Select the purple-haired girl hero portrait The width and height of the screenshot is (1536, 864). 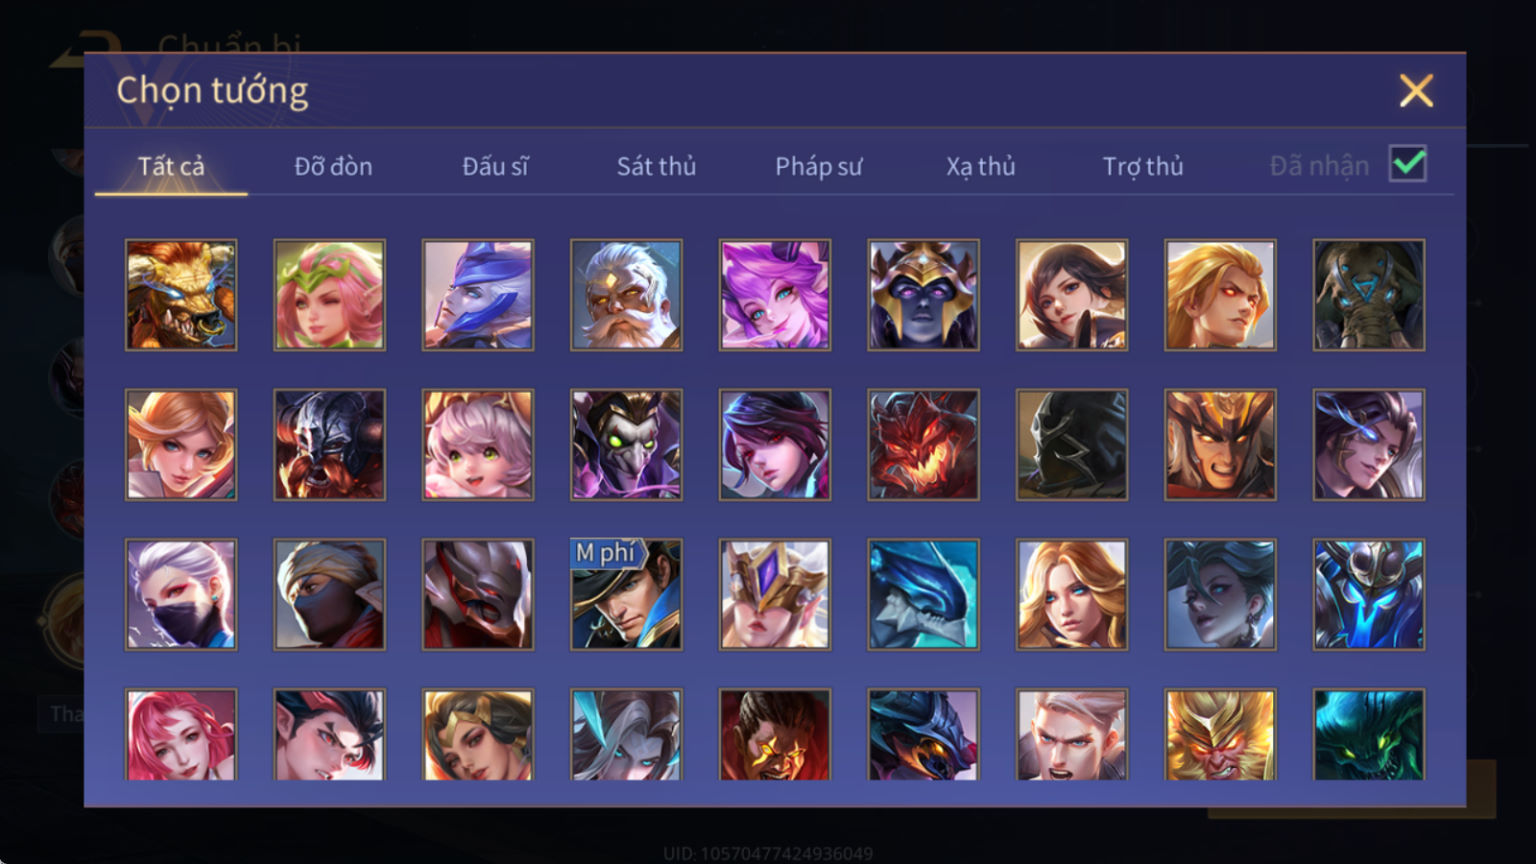point(775,295)
